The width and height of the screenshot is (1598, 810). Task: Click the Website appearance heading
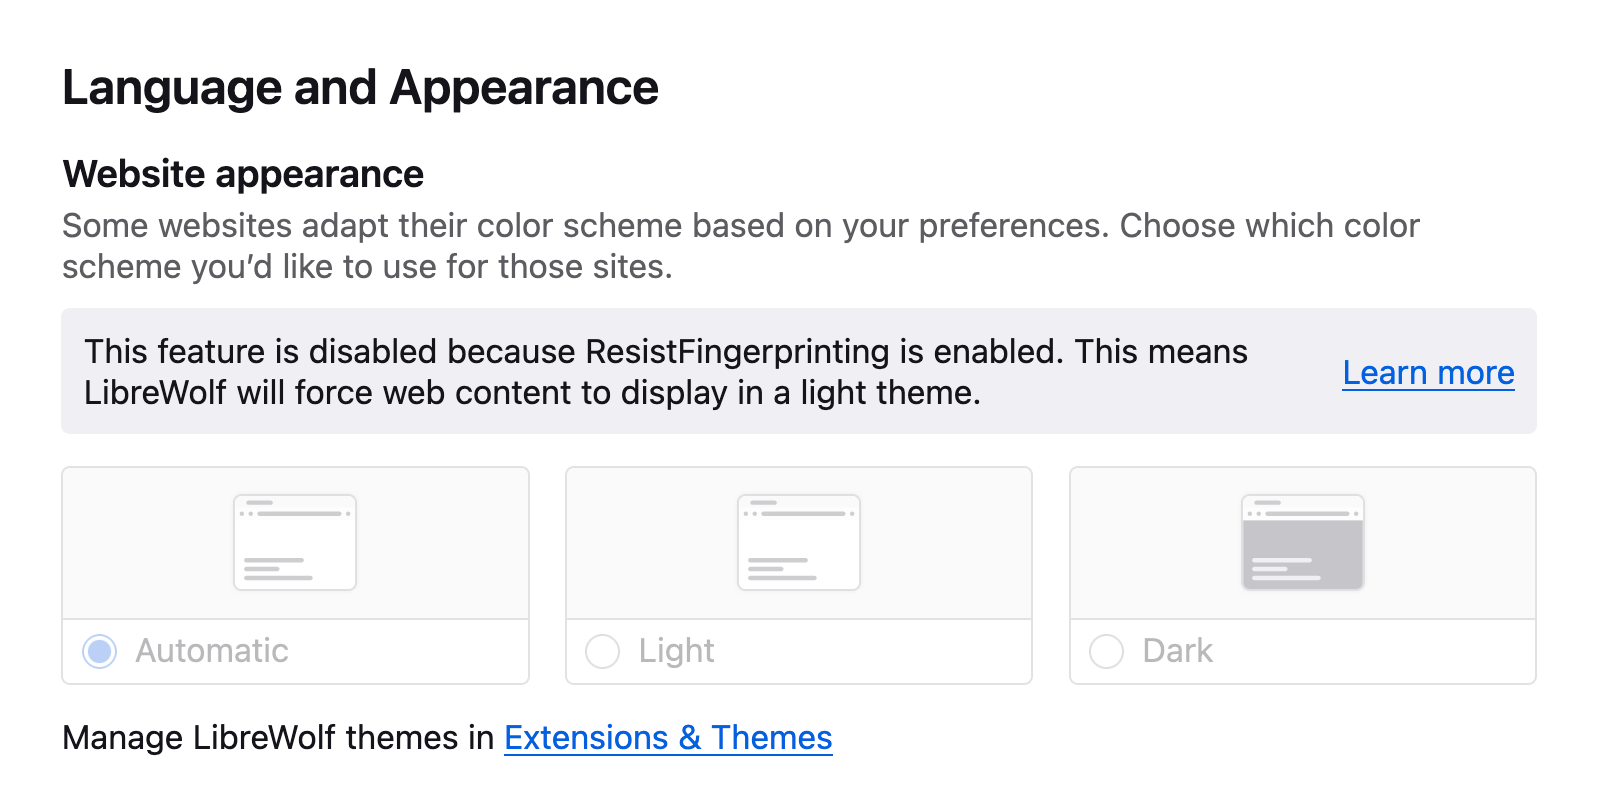242,174
